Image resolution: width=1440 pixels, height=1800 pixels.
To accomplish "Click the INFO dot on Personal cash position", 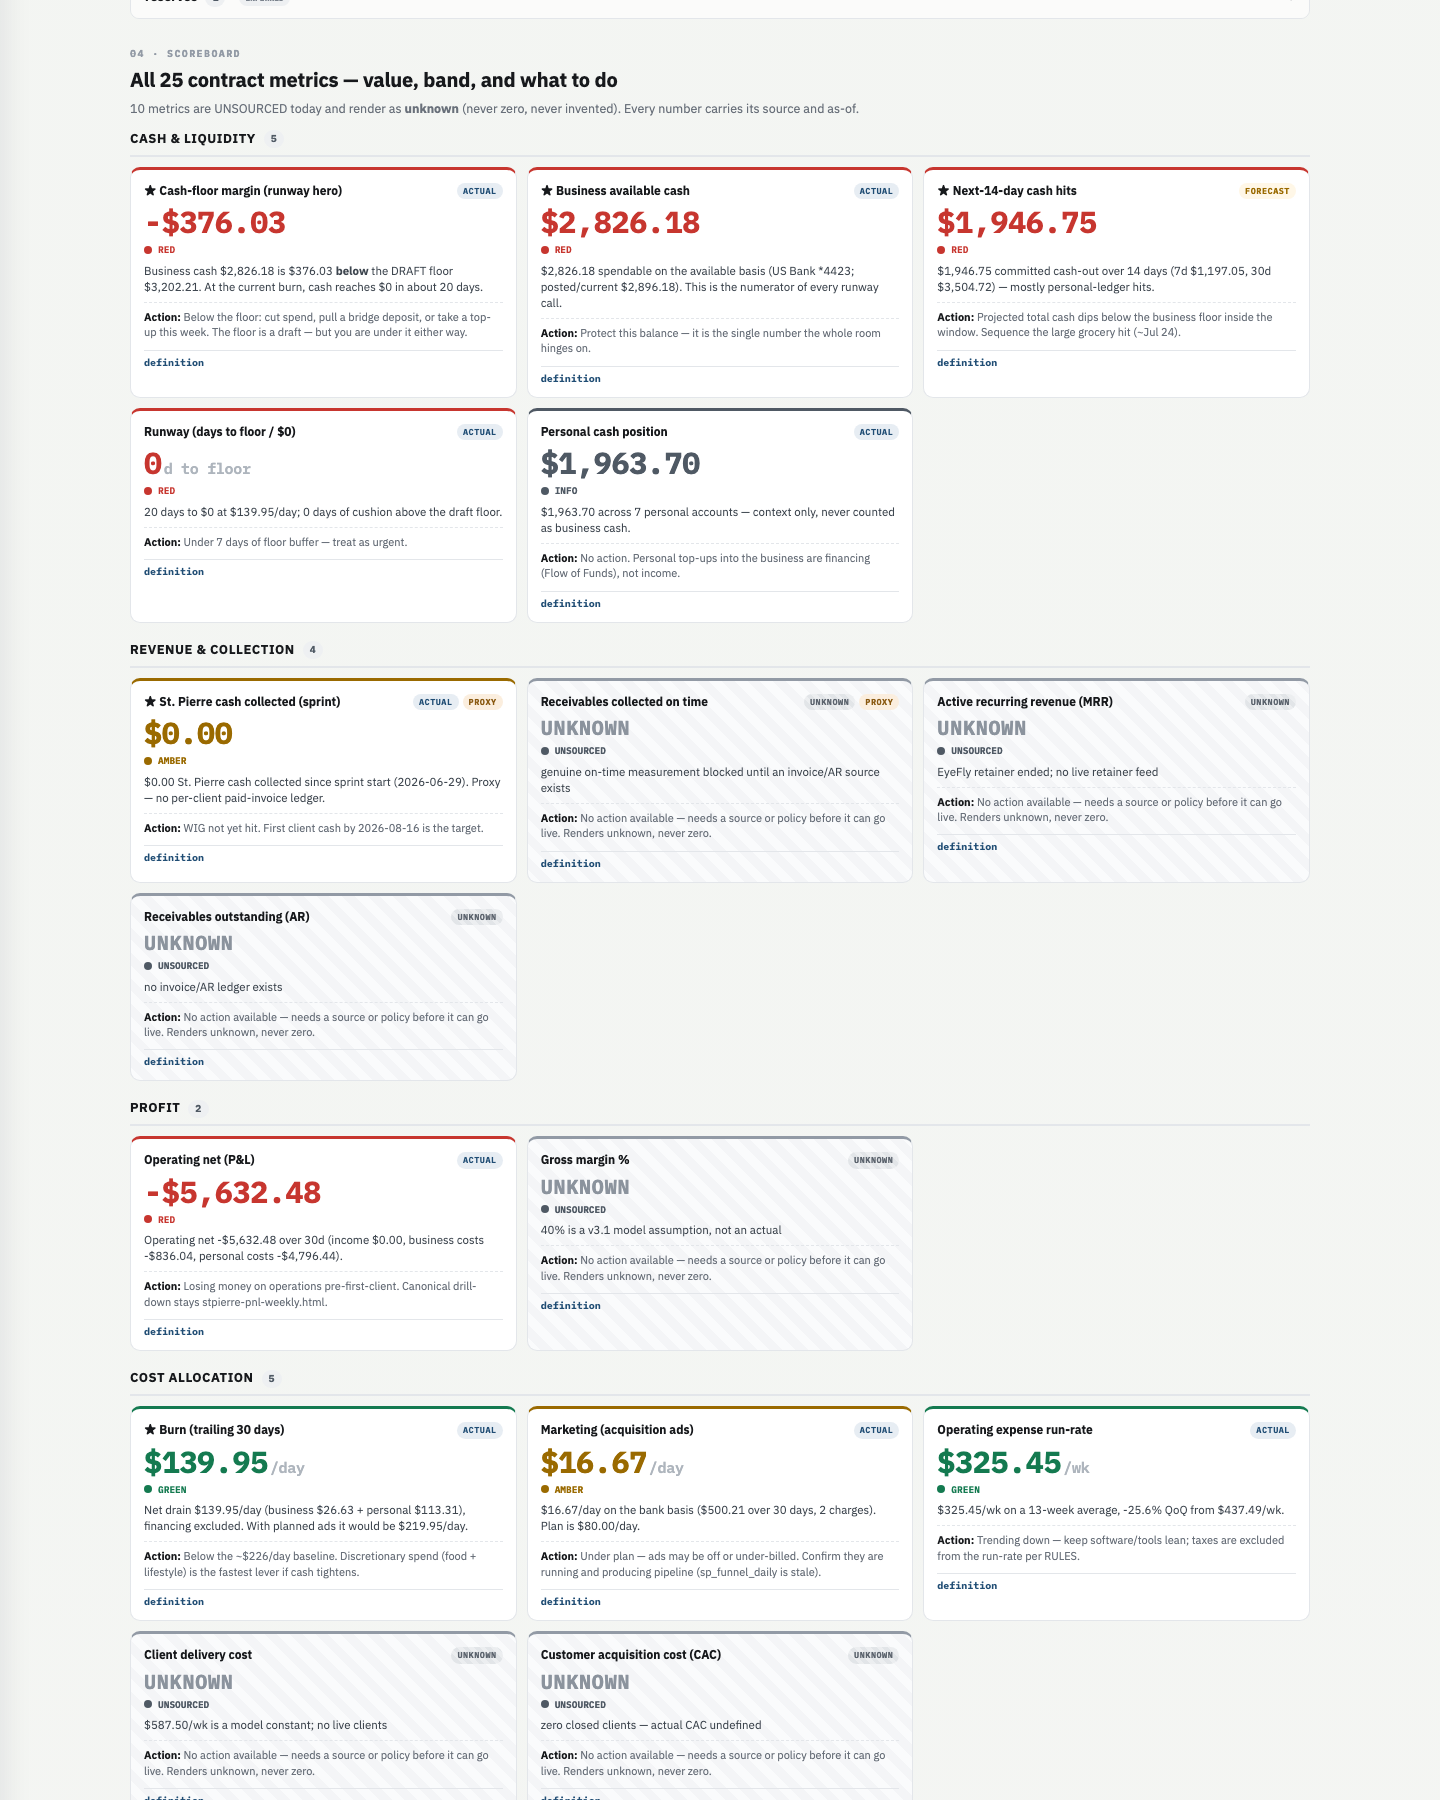I will [x=545, y=491].
